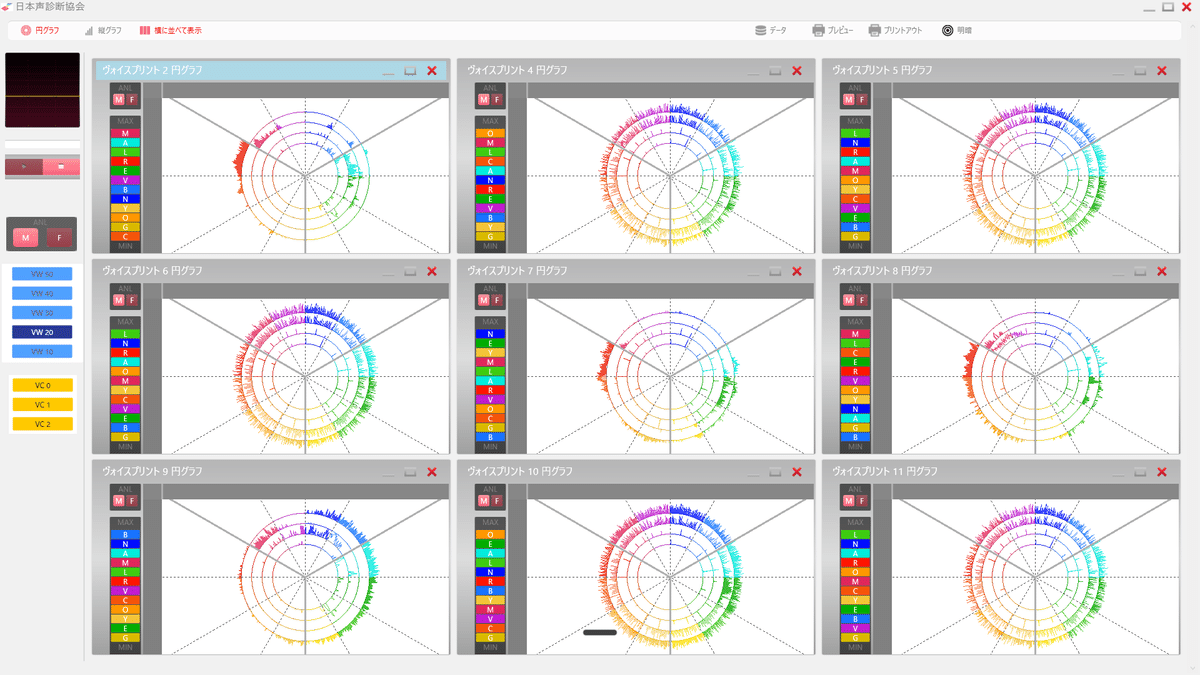
Task: Play the recording in the left sidebar
Action: coord(23,167)
